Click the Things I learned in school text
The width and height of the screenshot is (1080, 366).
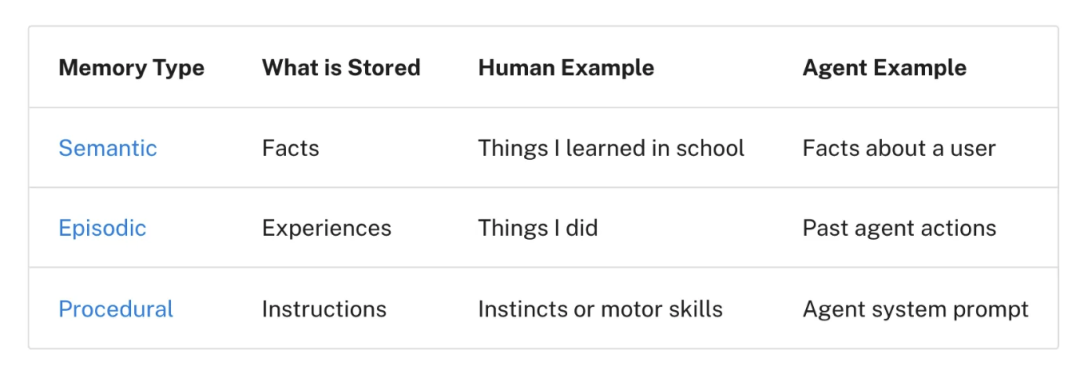[x=611, y=148]
